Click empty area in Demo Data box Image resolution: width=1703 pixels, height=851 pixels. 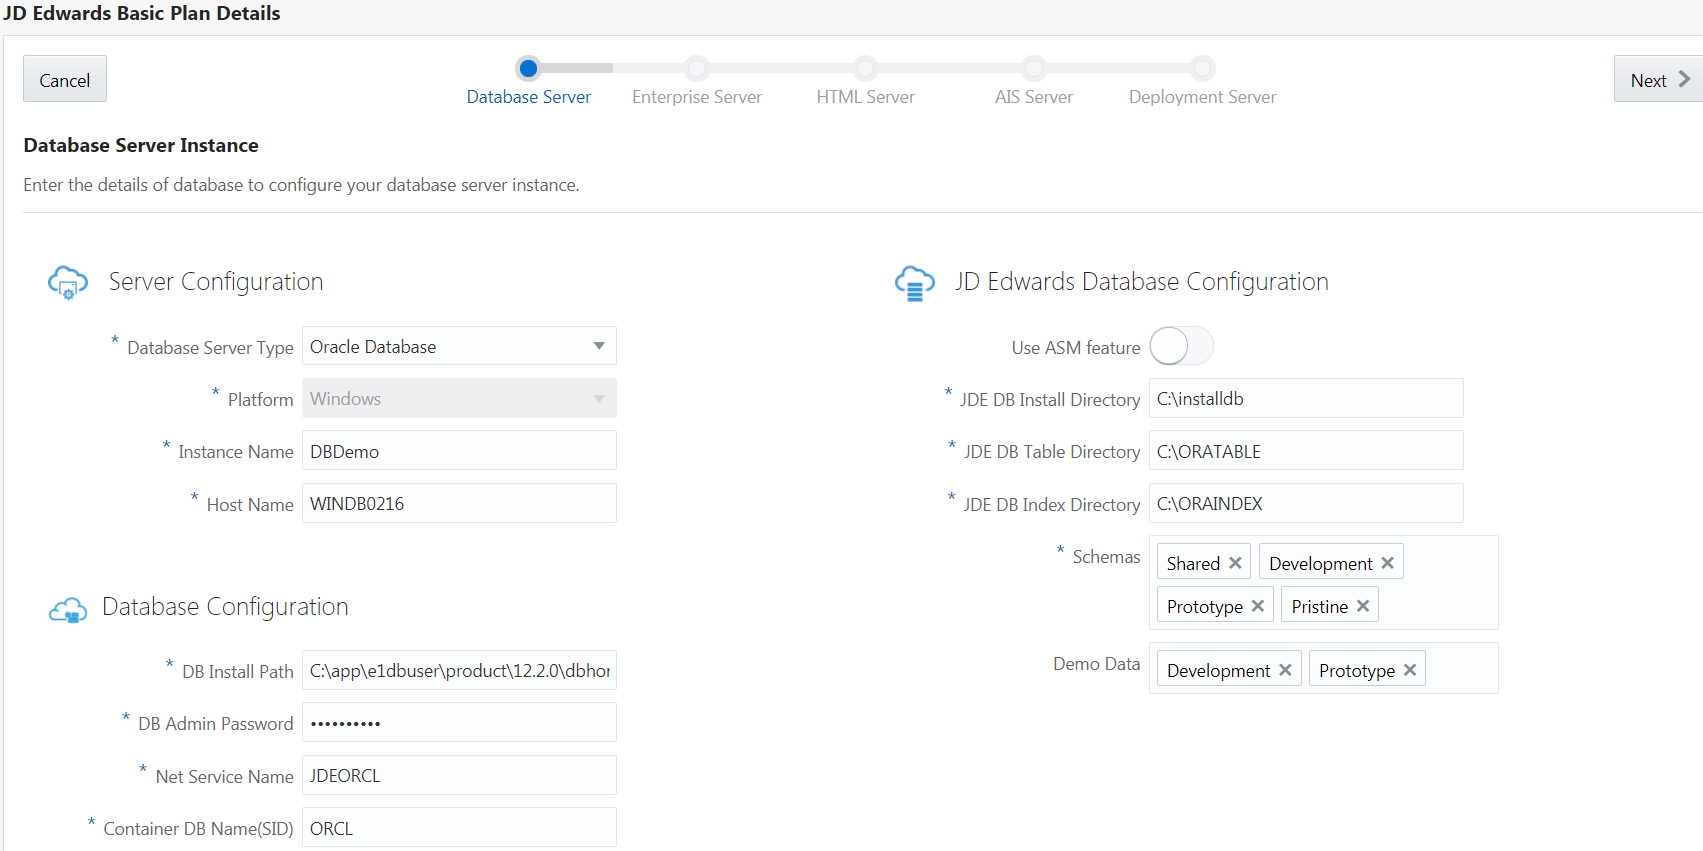(x=1460, y=669)
